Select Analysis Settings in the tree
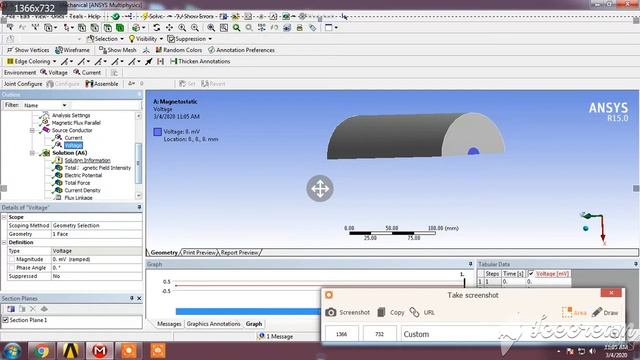The image size is (640, 360). point(71,116)
